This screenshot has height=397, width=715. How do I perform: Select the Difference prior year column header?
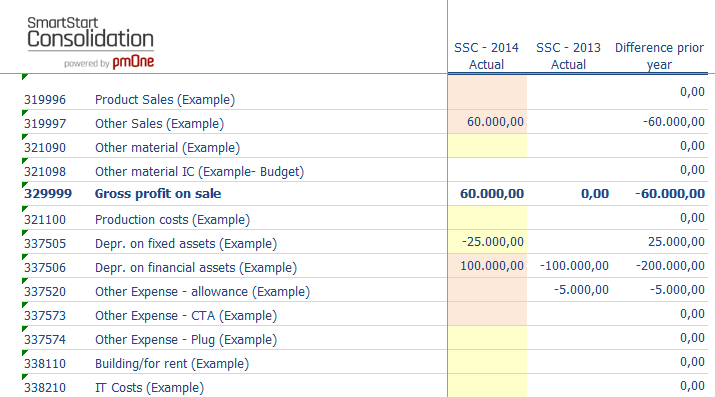coord(659,56)
